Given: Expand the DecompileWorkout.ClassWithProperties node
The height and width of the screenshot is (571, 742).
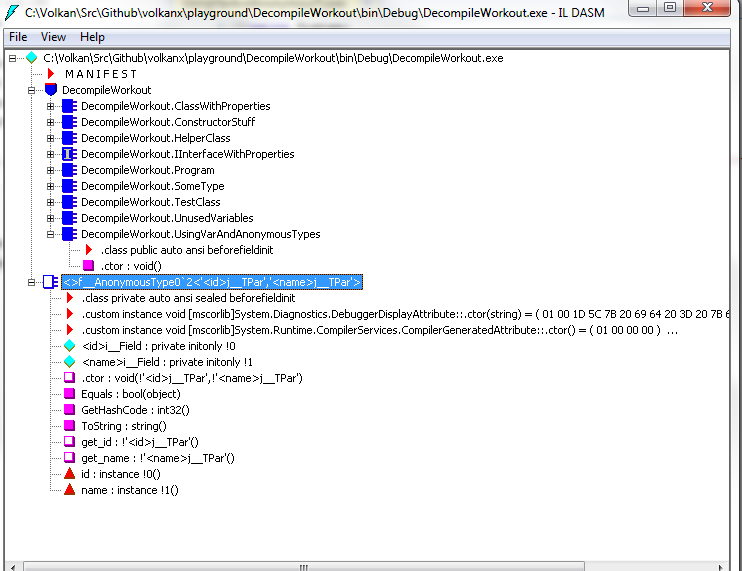Looking at the screenshot, I should (x=50, y=106).
